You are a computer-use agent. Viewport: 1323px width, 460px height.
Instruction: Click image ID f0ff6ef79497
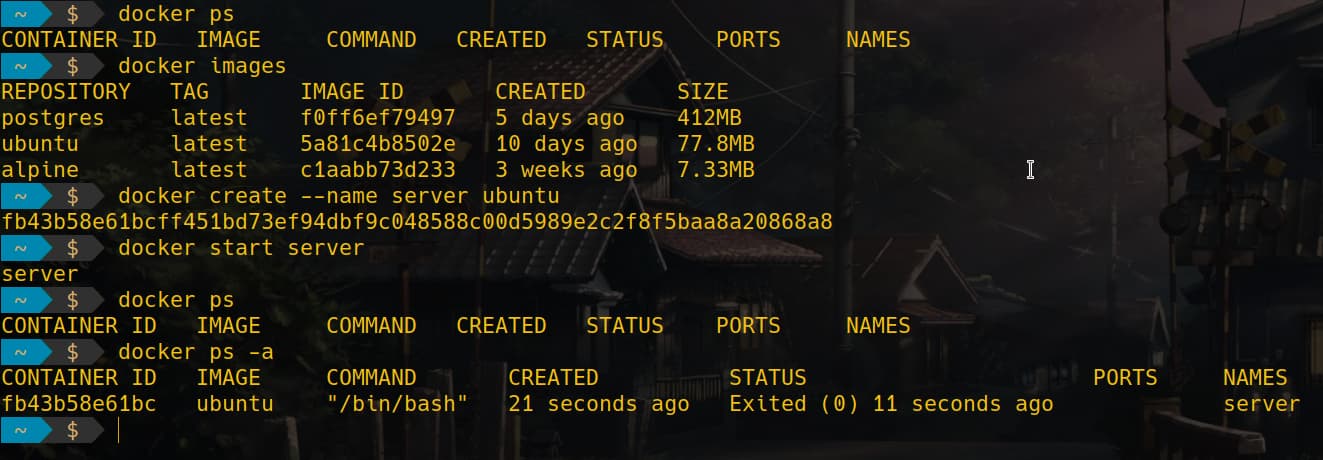[x=378, y=118]
